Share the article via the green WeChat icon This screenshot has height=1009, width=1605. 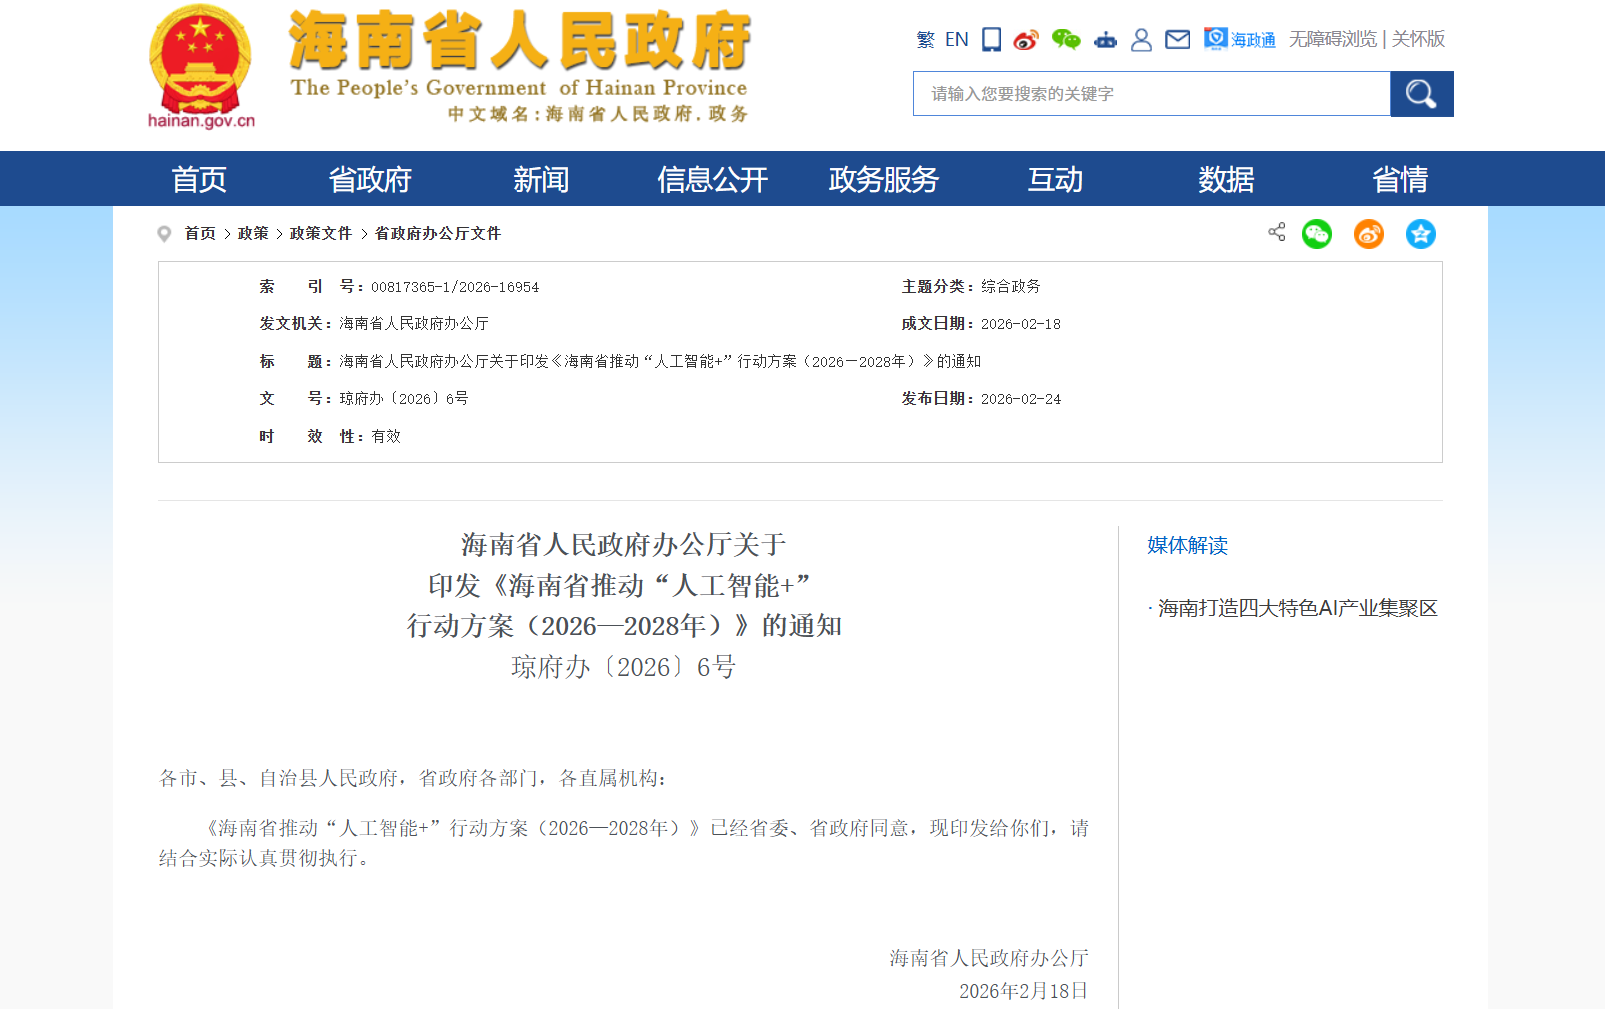pyautogui.click(x=1317, y=234)
